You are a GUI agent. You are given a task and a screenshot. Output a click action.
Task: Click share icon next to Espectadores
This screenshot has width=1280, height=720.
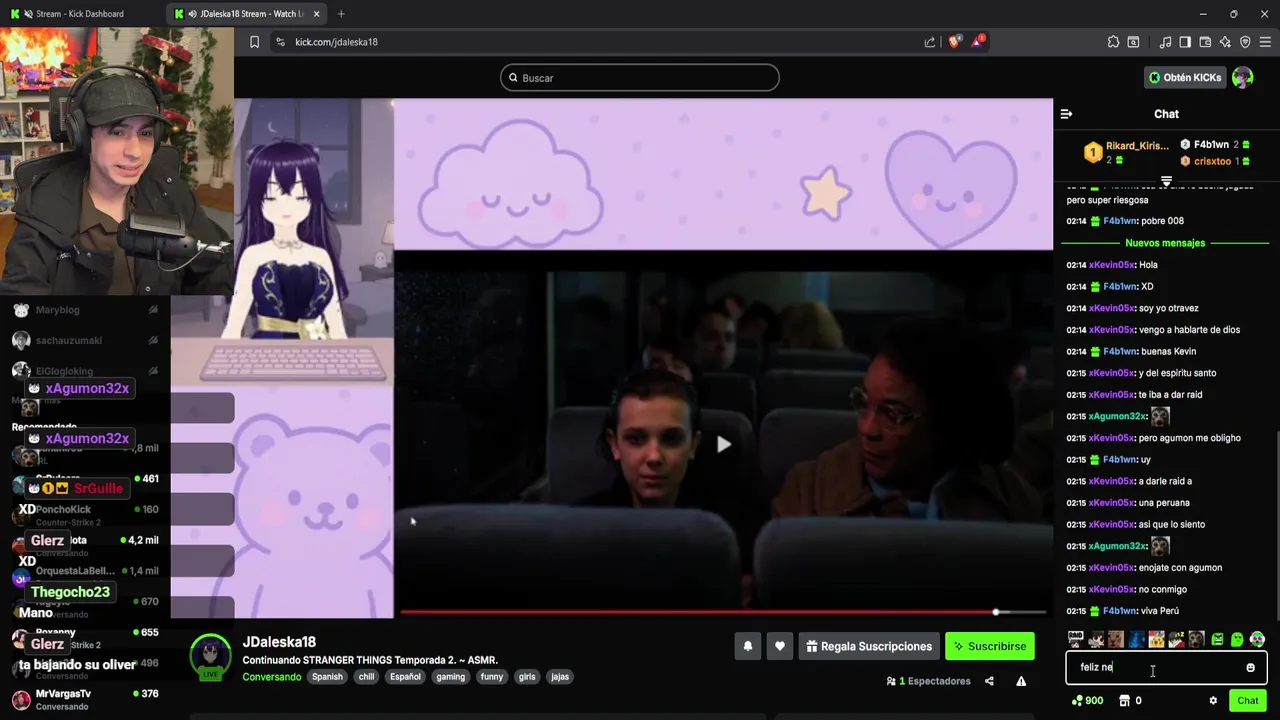pyautogui.click(x=989, y=681)
